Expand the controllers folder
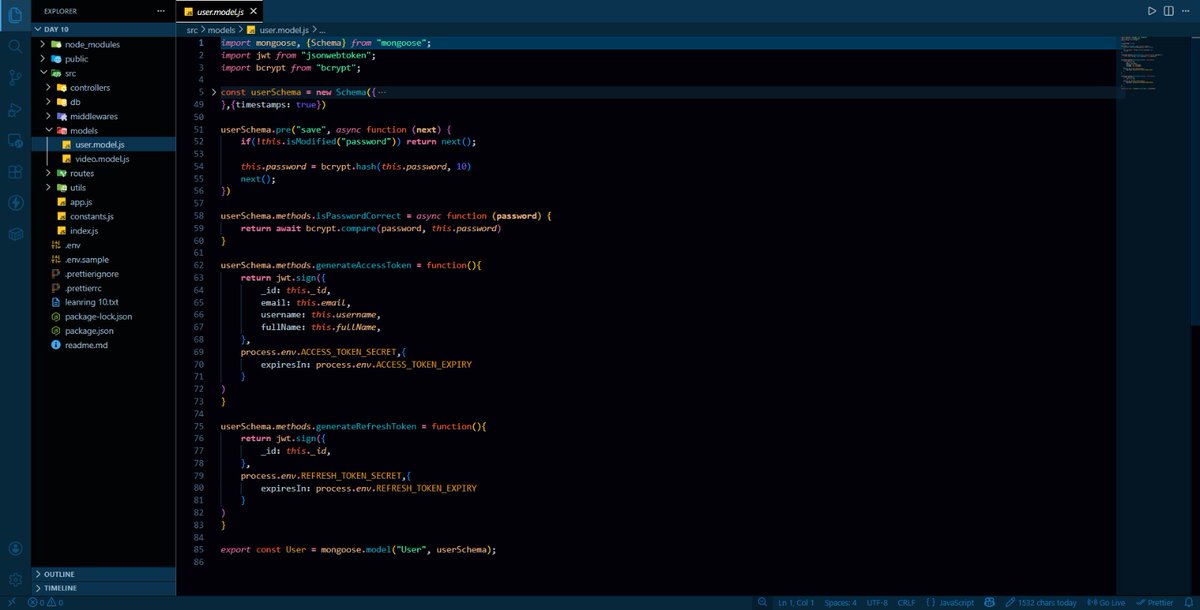Image resolution: width=1200 pixels, height=610 pixels. (x=103, y=87)
